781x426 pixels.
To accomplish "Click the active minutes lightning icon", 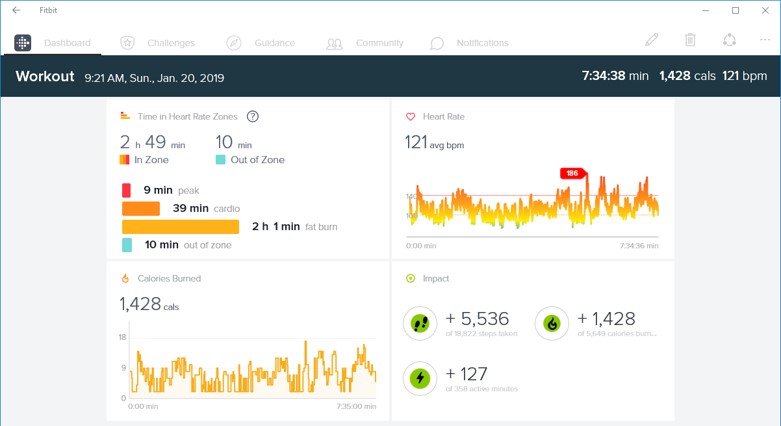I will click(419, 378).
